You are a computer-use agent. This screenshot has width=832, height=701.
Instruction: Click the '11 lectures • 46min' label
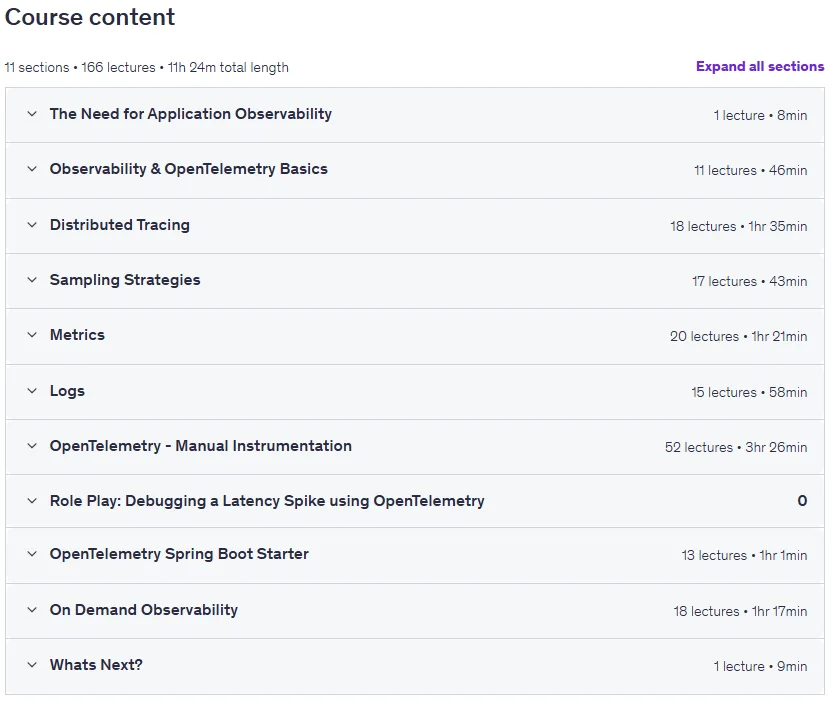pos(751,170)
